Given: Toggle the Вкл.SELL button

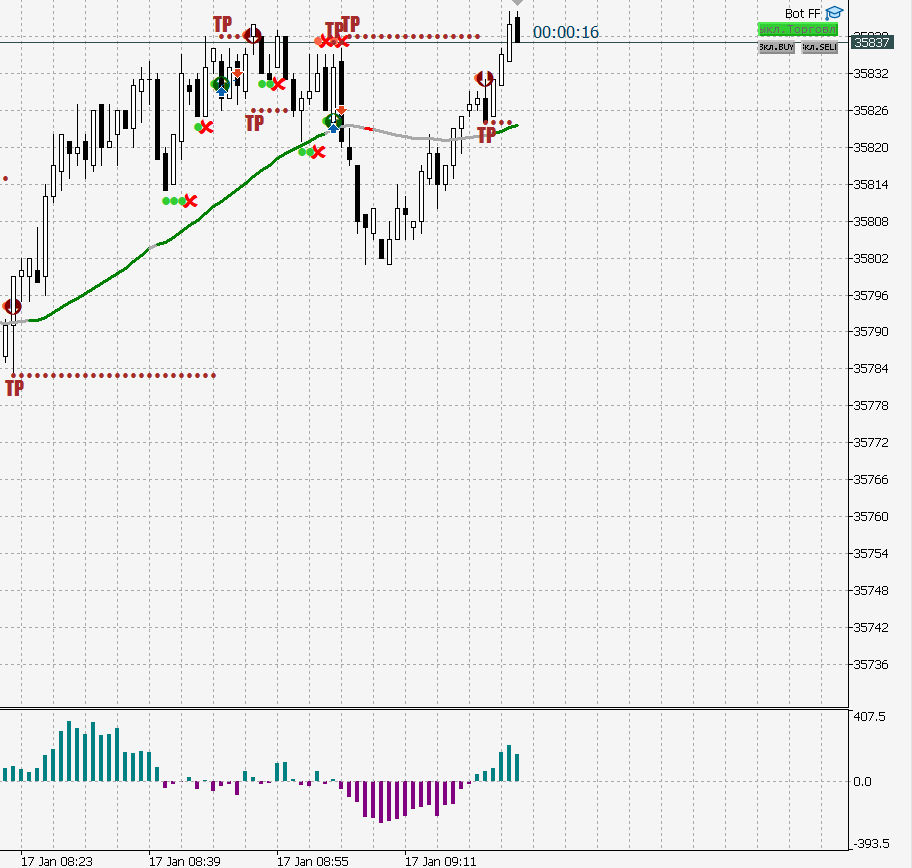Looking at the screenshot, I should click(820, 47).
